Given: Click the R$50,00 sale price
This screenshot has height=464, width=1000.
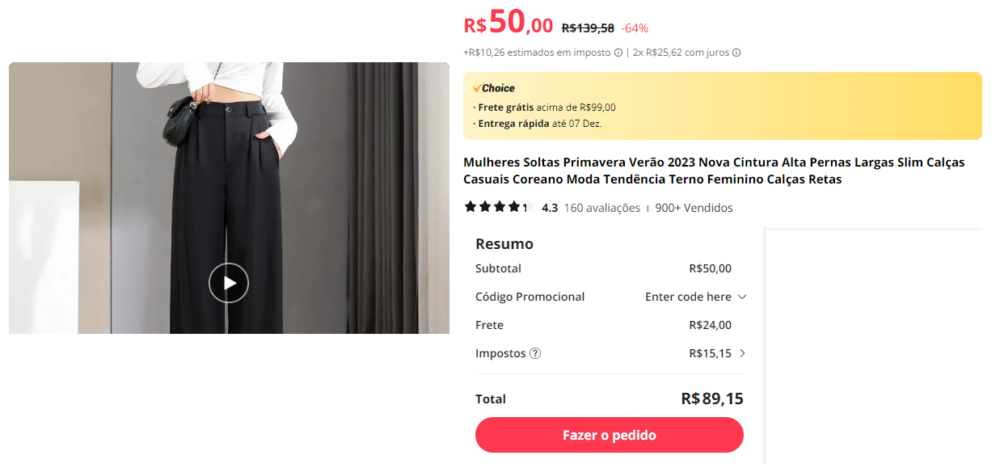Looking at the screenshot, I should pyautogui.click(x=508, y=24).
